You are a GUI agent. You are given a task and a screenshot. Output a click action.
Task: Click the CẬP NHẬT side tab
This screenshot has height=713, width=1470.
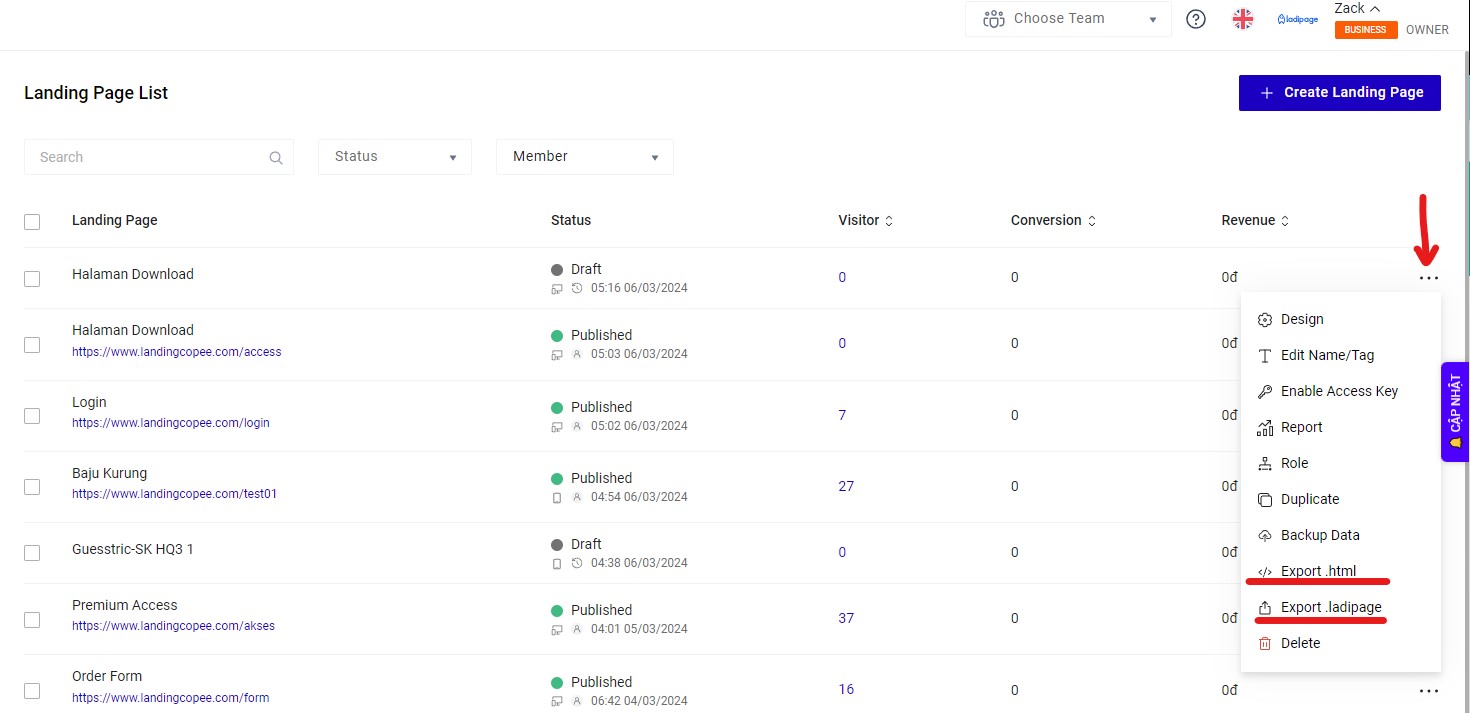1455,412
